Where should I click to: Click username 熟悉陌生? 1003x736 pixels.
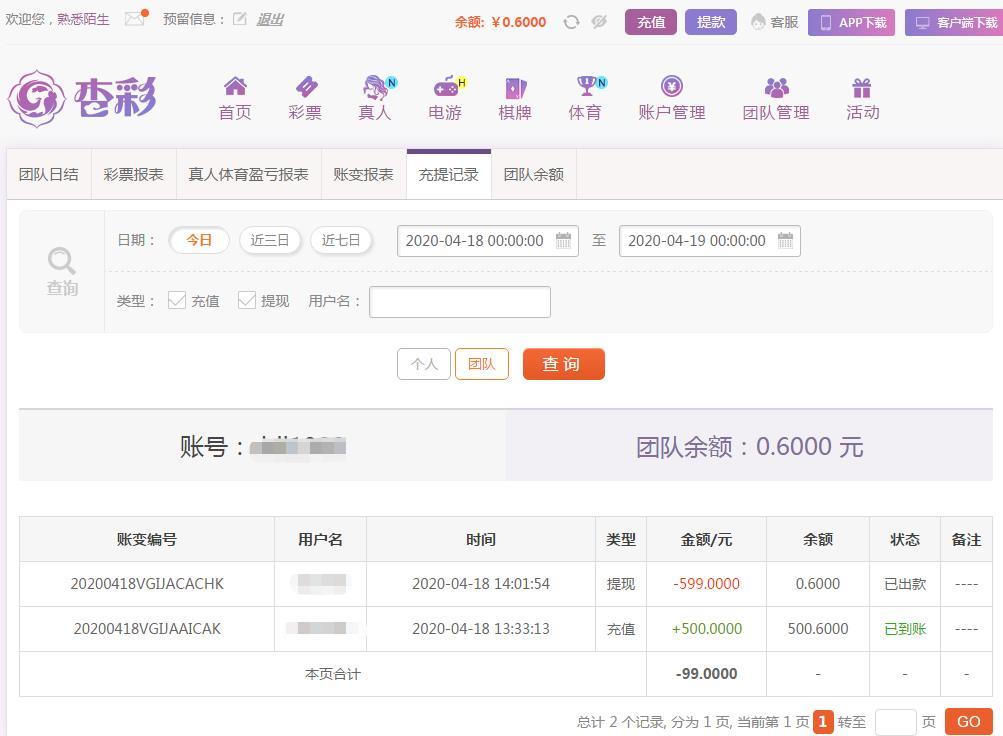click(x=83, y=19)
